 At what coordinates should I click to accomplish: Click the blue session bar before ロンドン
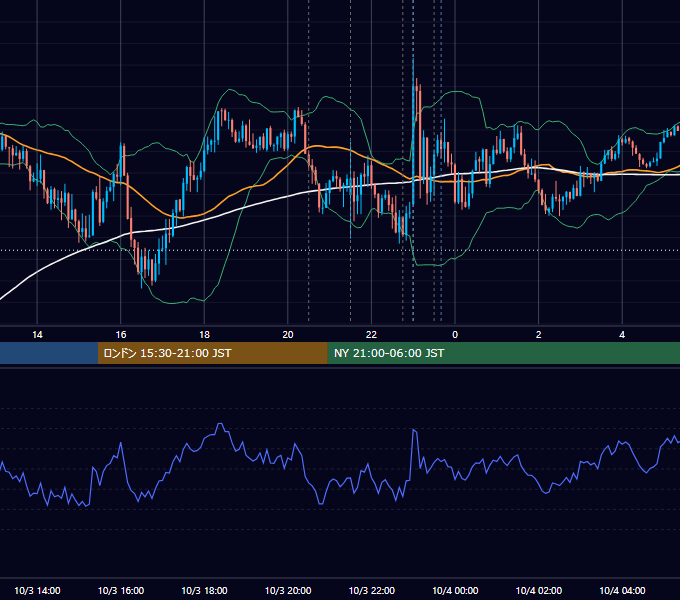[49, 353]
